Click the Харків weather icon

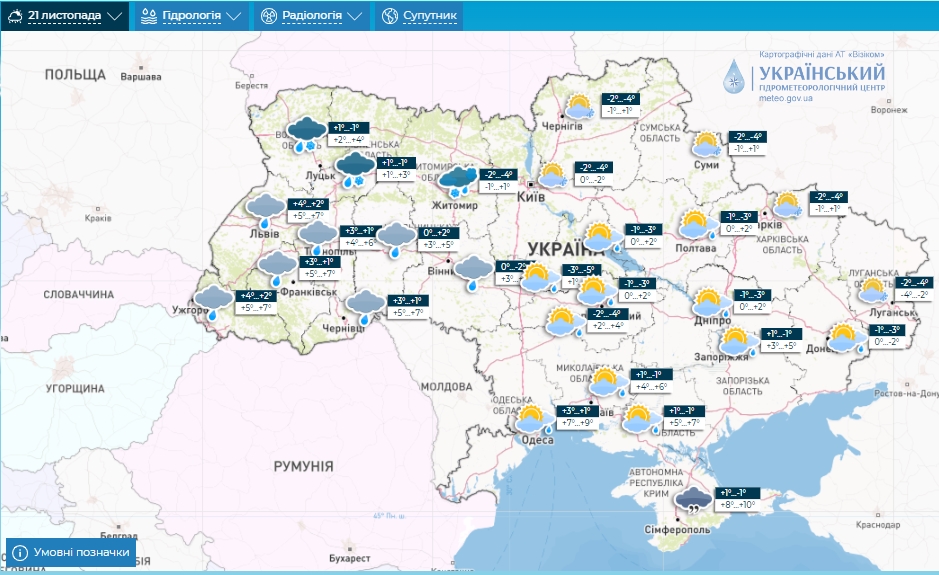(787, 205)
